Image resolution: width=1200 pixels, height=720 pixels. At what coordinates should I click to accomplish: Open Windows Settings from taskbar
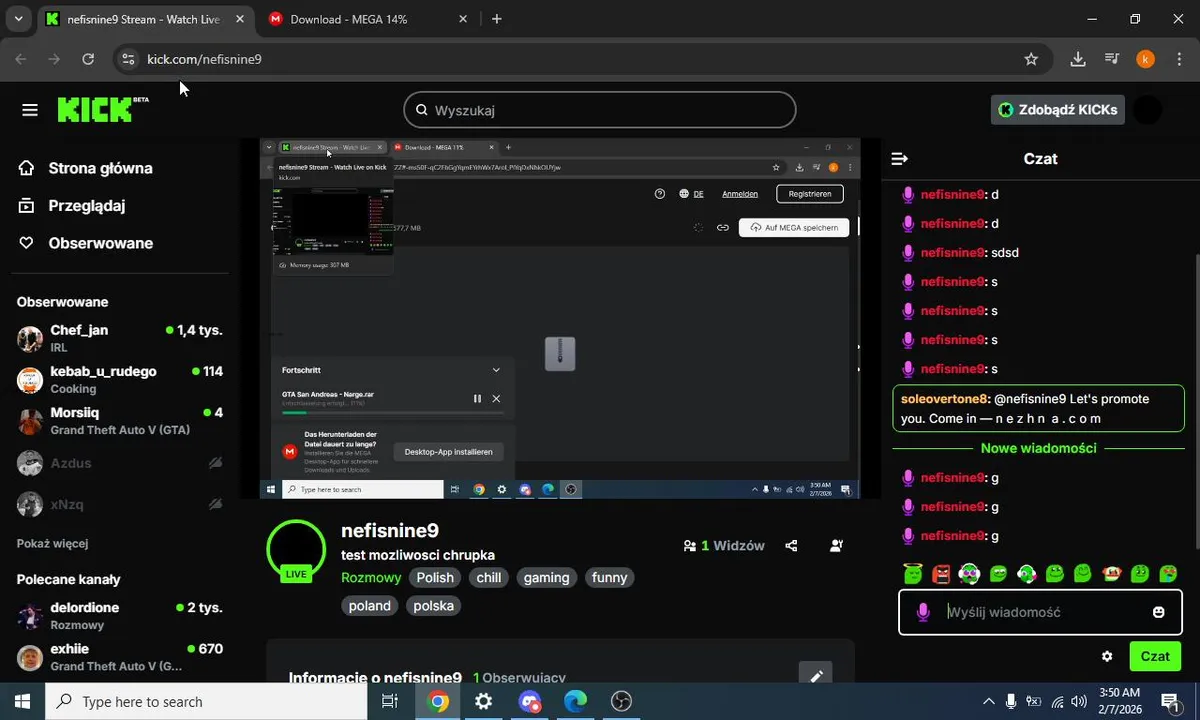coord(483,702)
